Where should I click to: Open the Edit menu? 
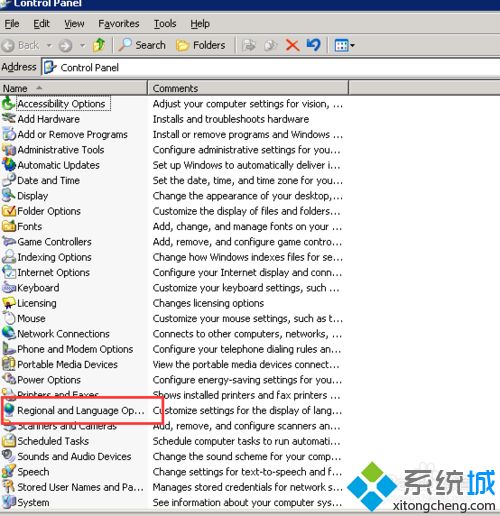[41, 24]
